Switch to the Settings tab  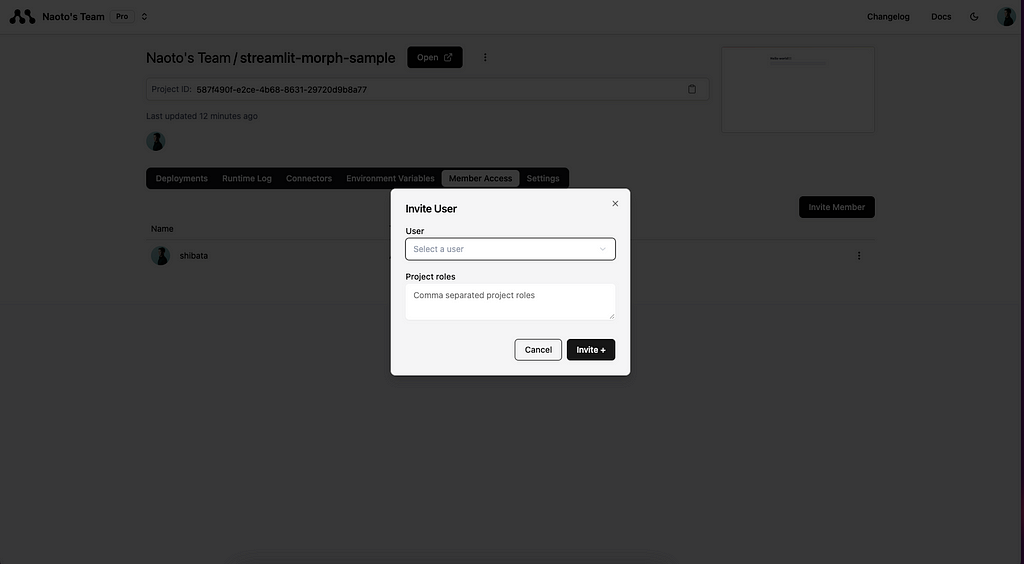click(x=543, y=178)
